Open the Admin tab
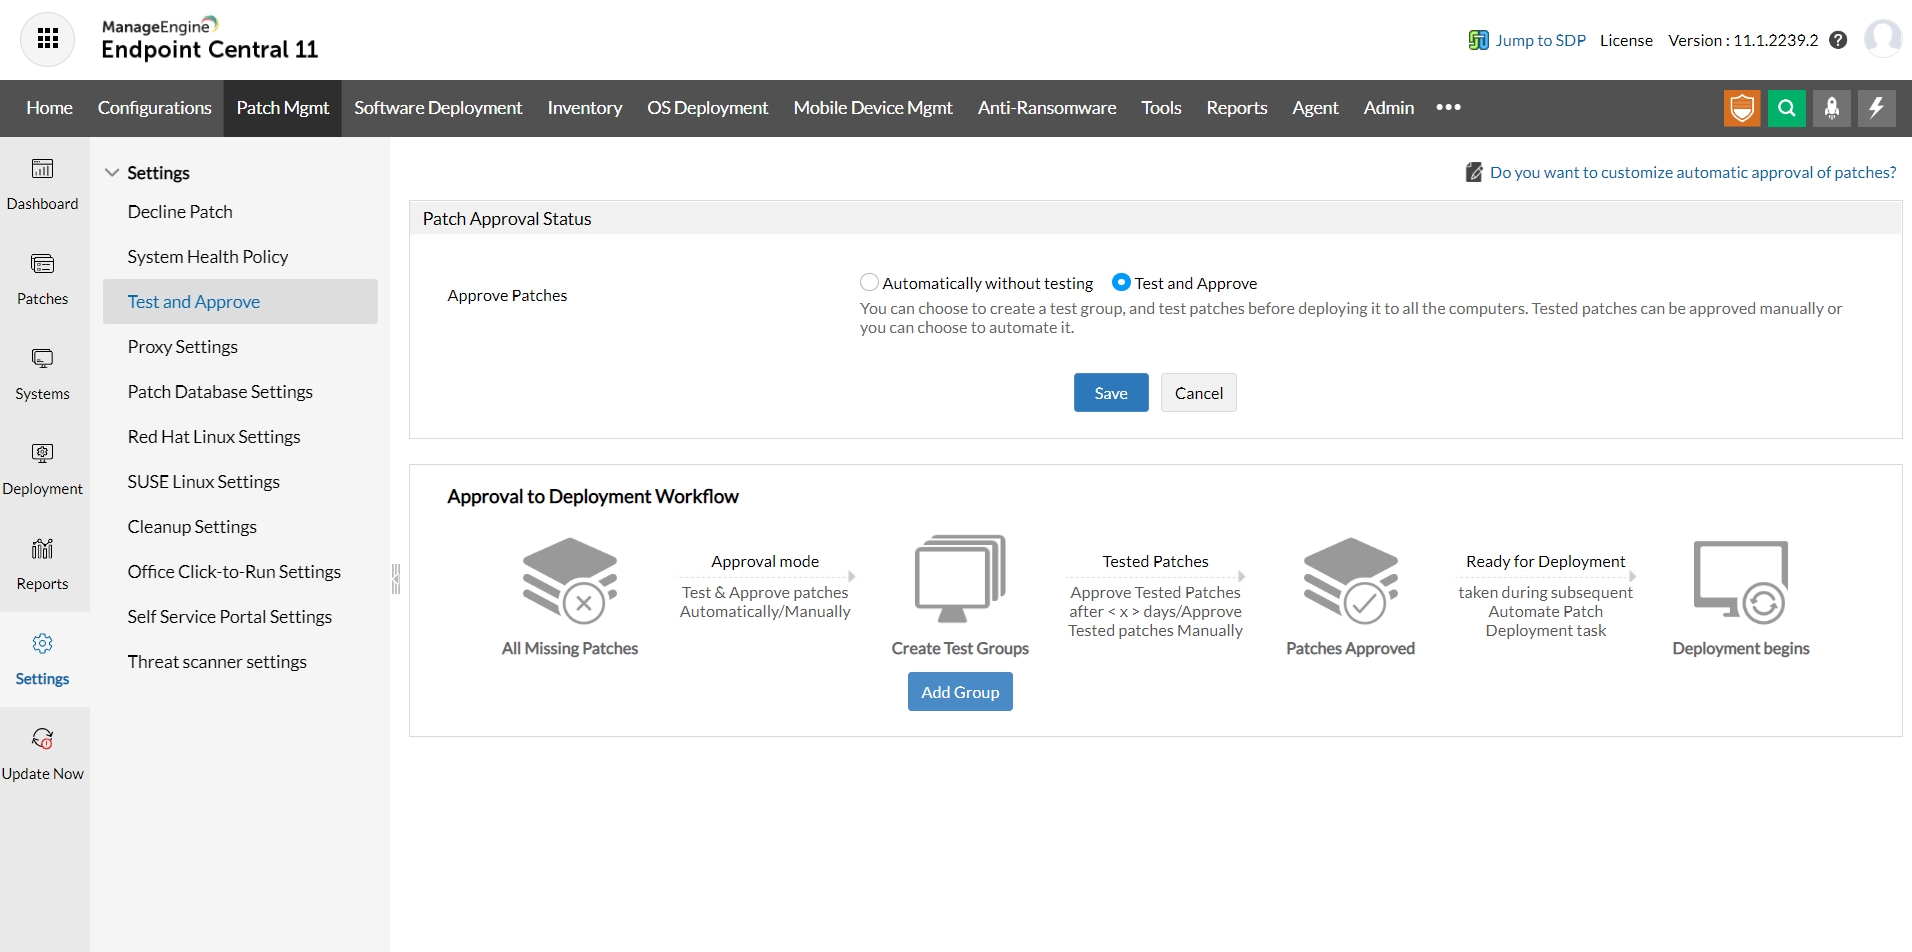Screen dimensions: 1912x952 coord(1388,108)
